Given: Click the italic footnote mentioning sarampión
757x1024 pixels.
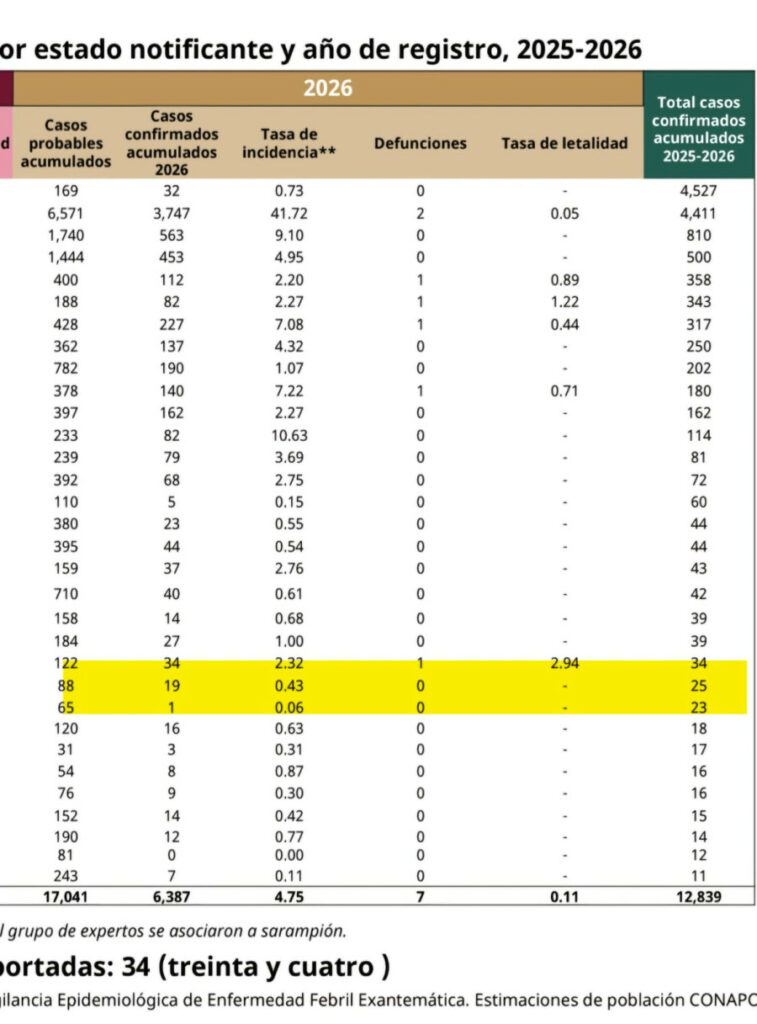Looking at the screenshot, I should [x=175, y=931].
